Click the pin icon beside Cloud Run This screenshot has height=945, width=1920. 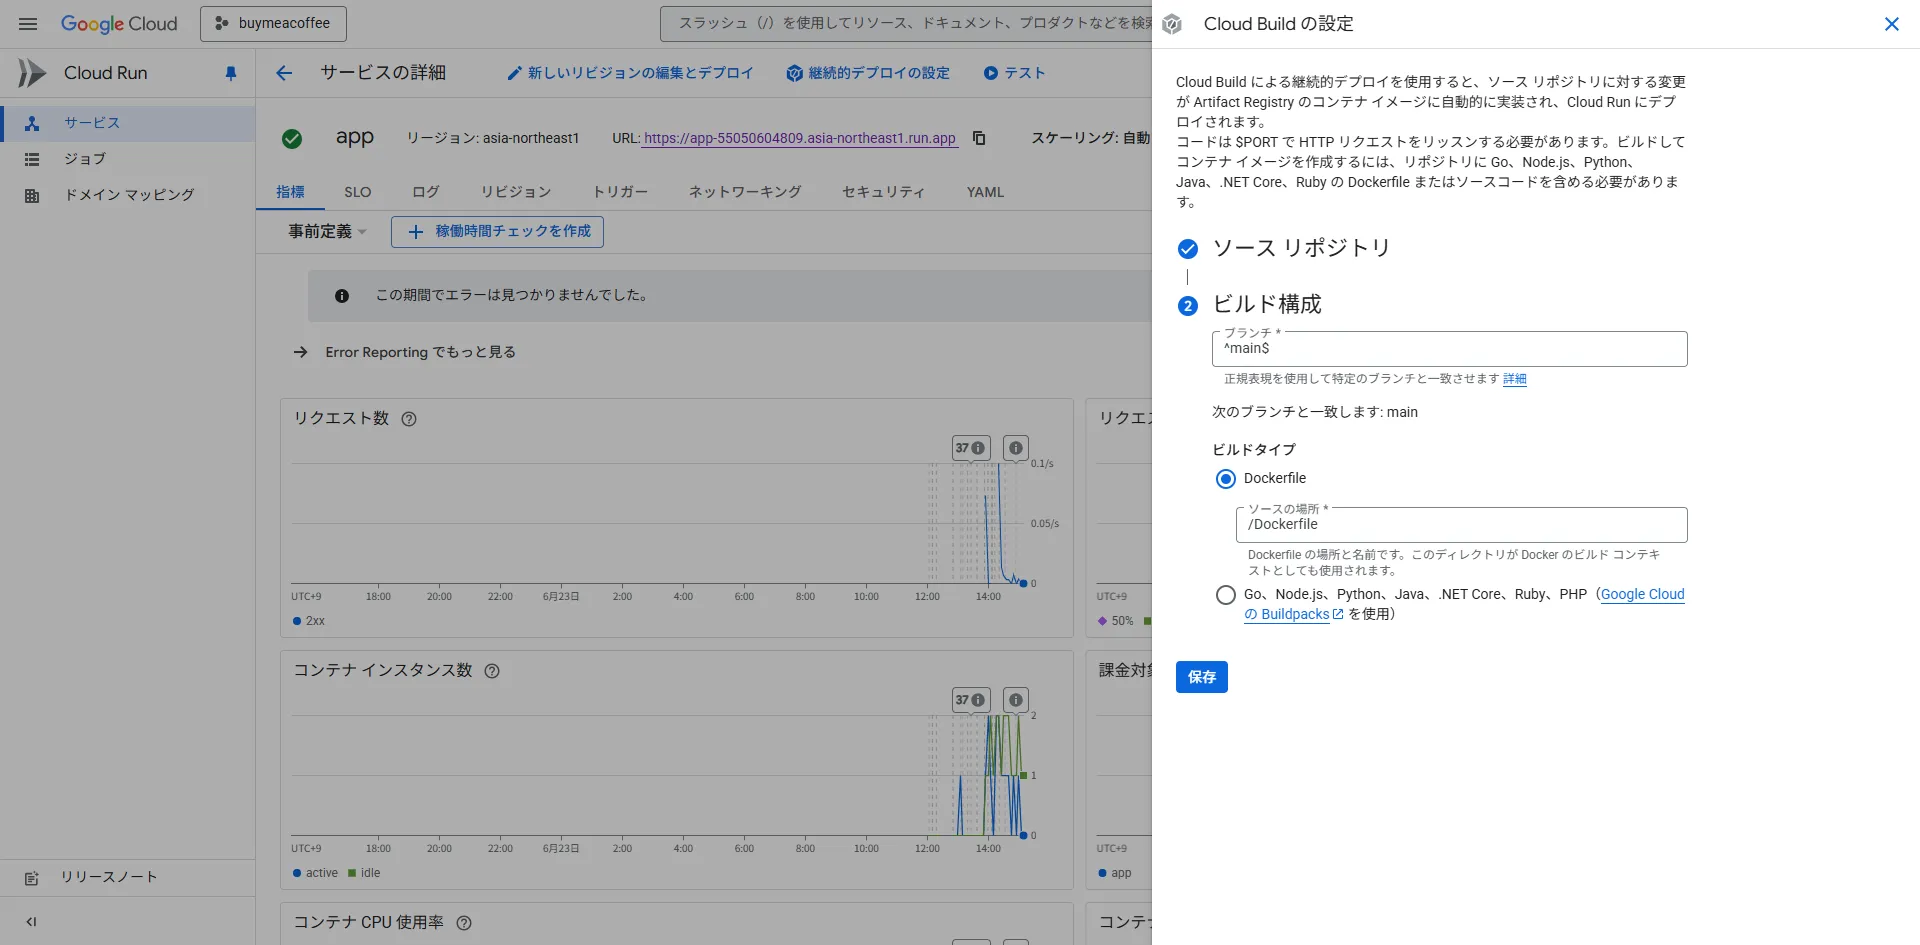231,73
